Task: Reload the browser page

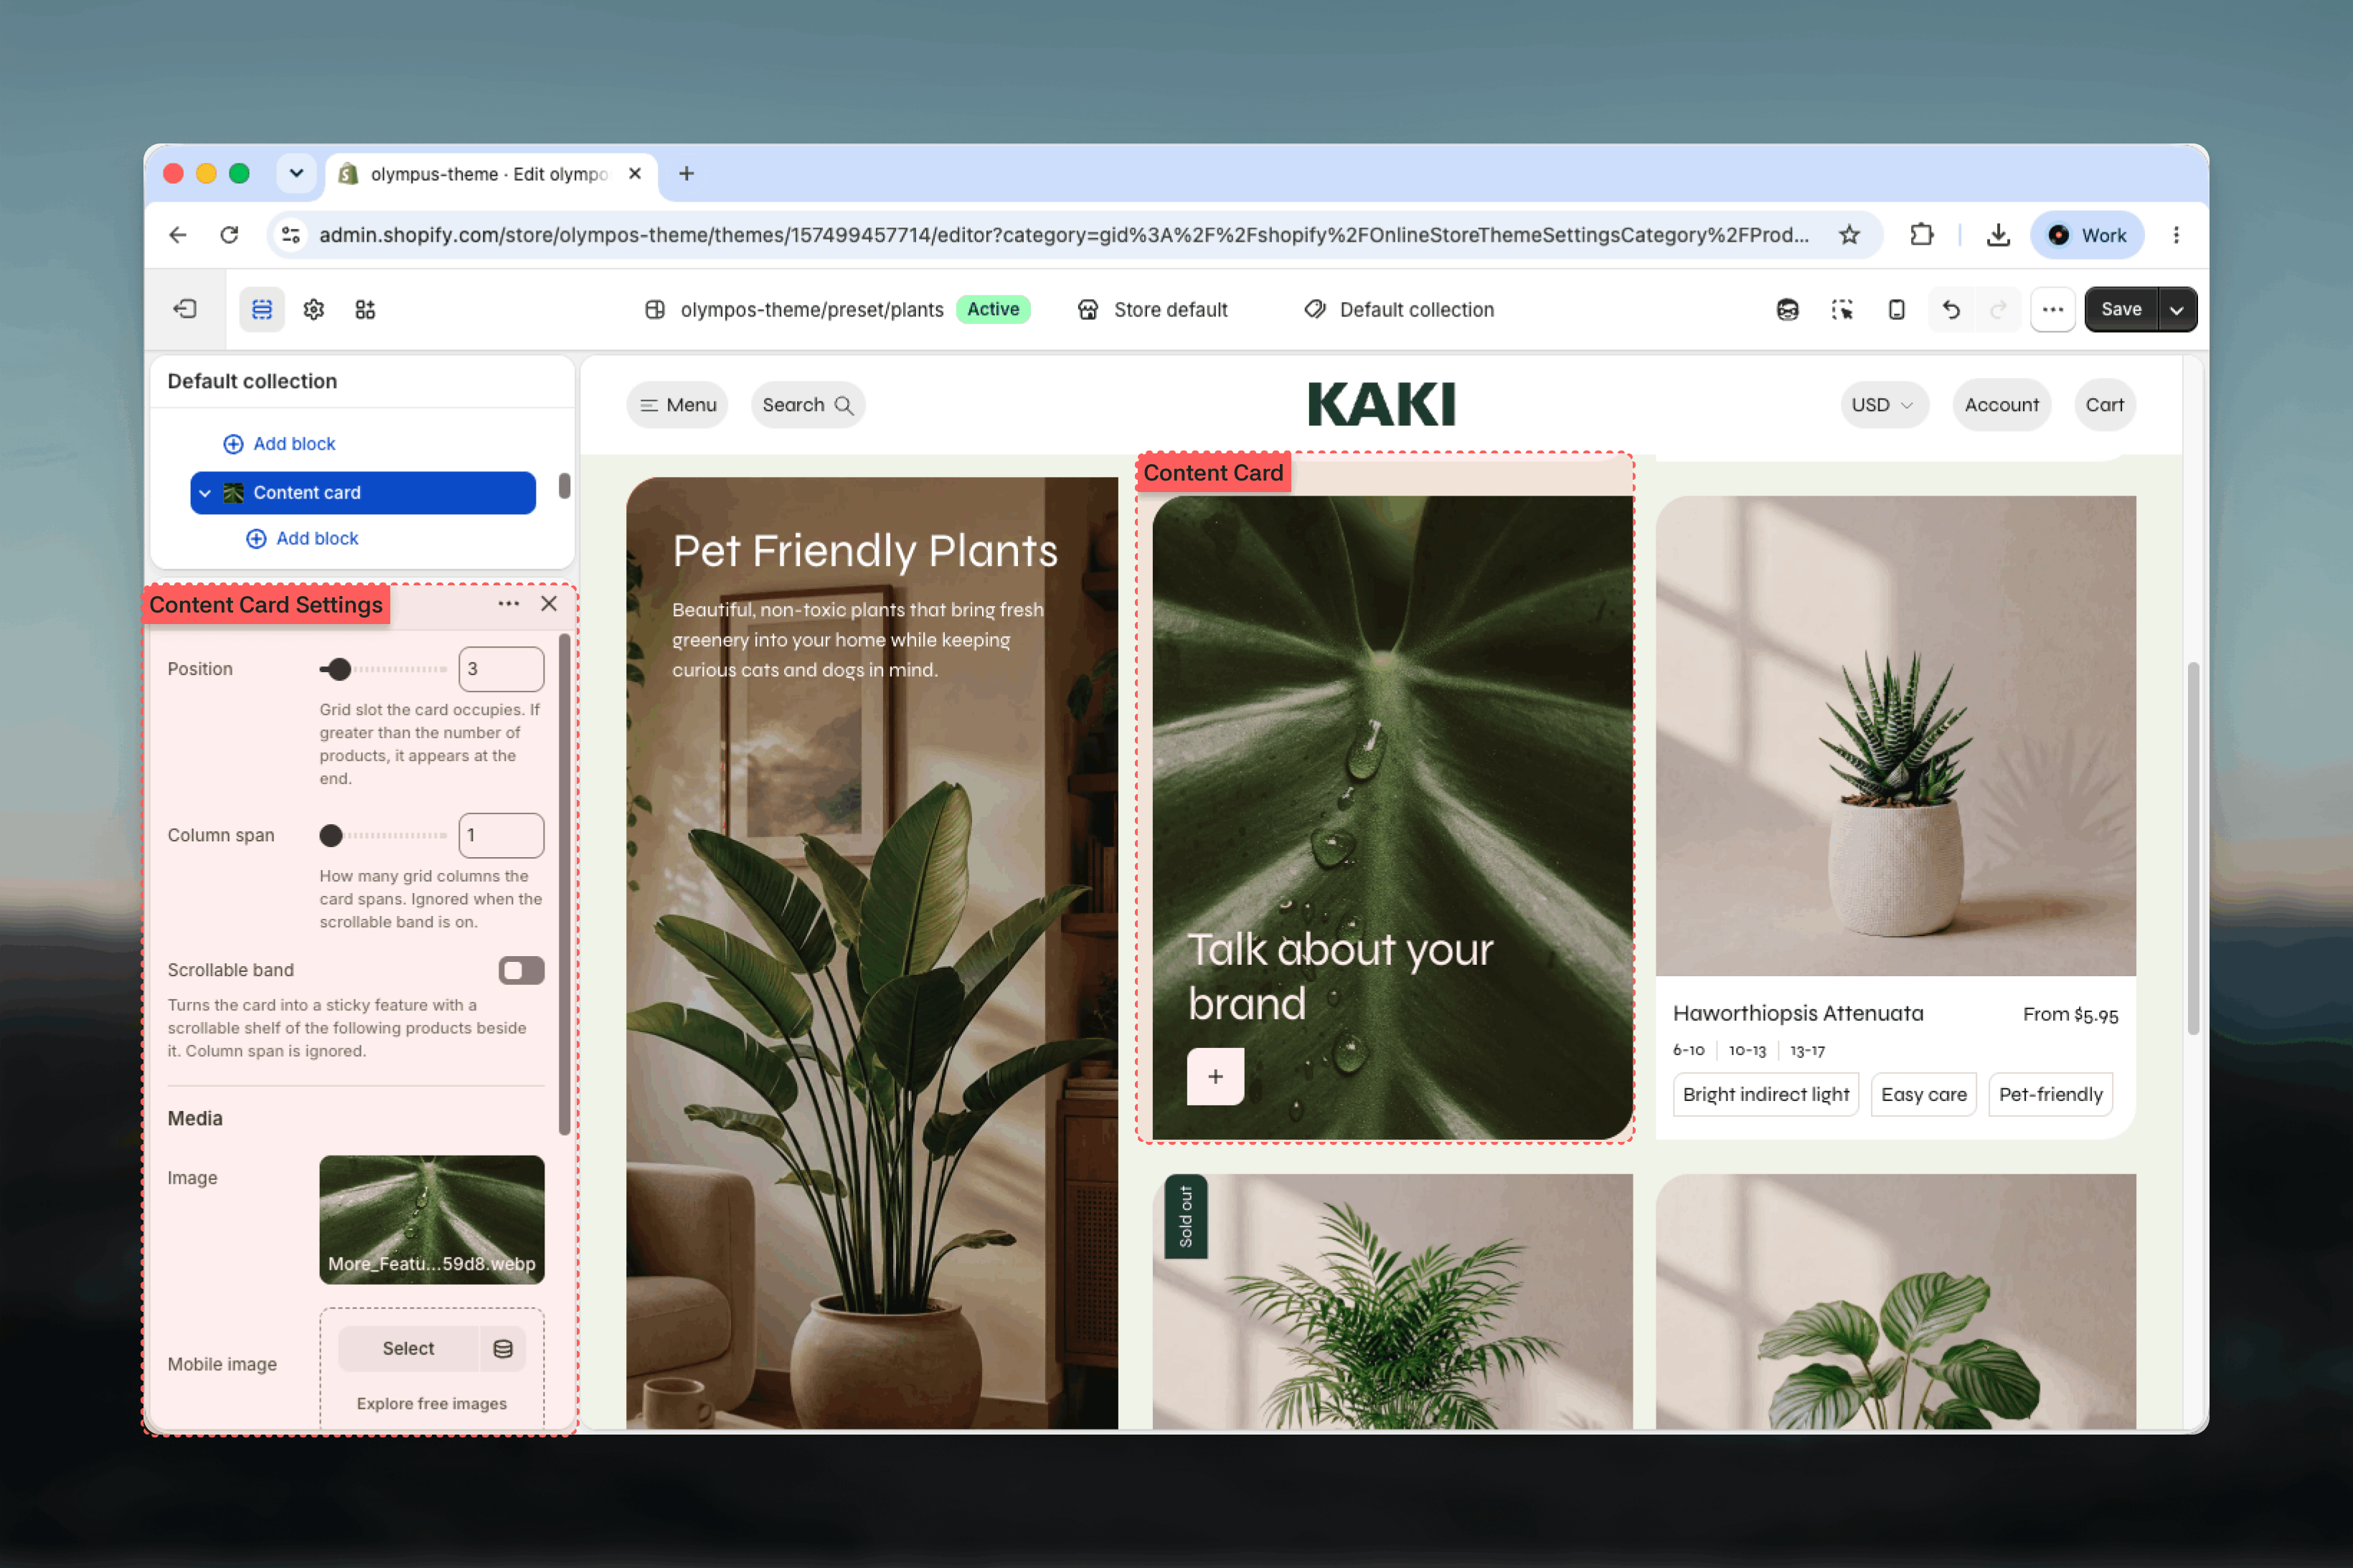Action: coord(229,235)
